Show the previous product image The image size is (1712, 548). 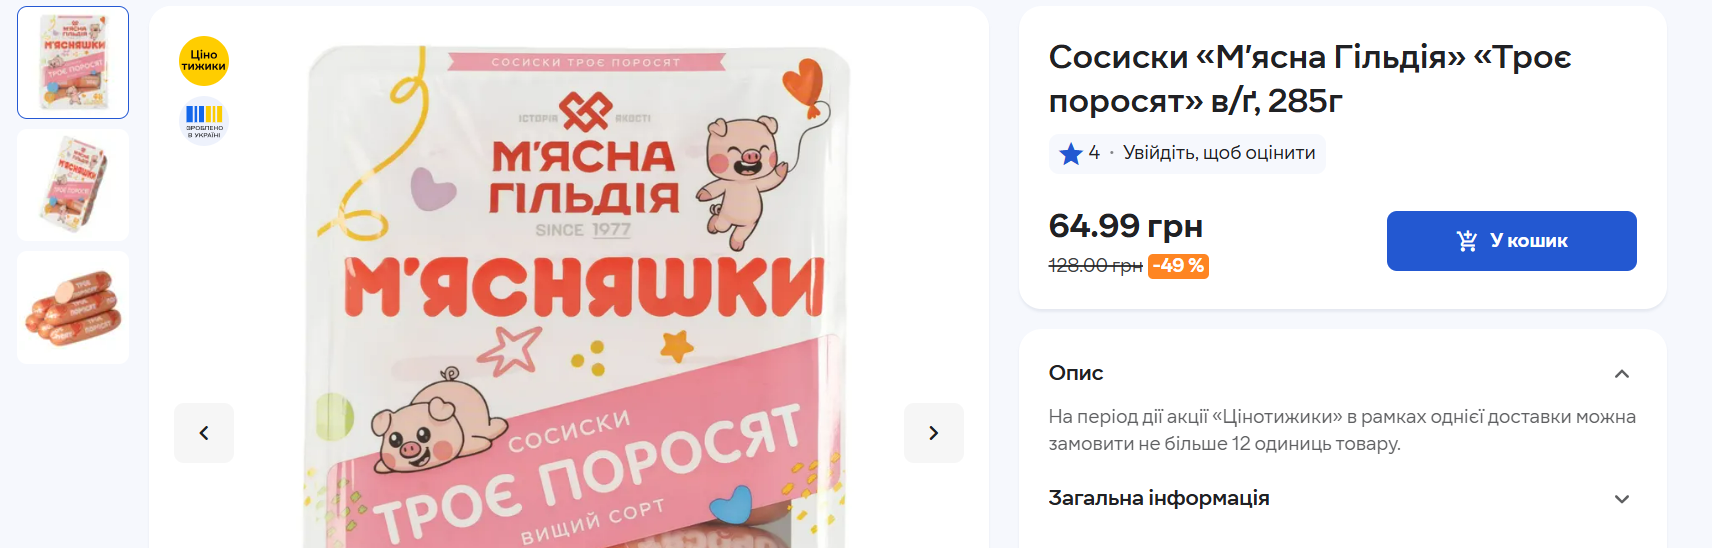[204, 433]
